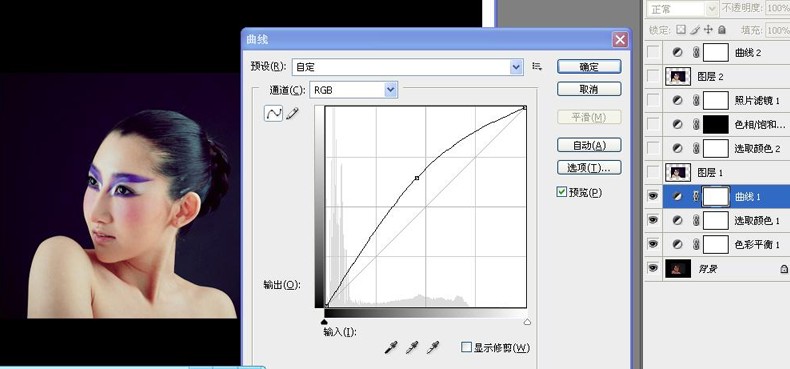Select the 图层 1 image thumbnail
This screenshot has width=790, height=369.
point(678,172)
